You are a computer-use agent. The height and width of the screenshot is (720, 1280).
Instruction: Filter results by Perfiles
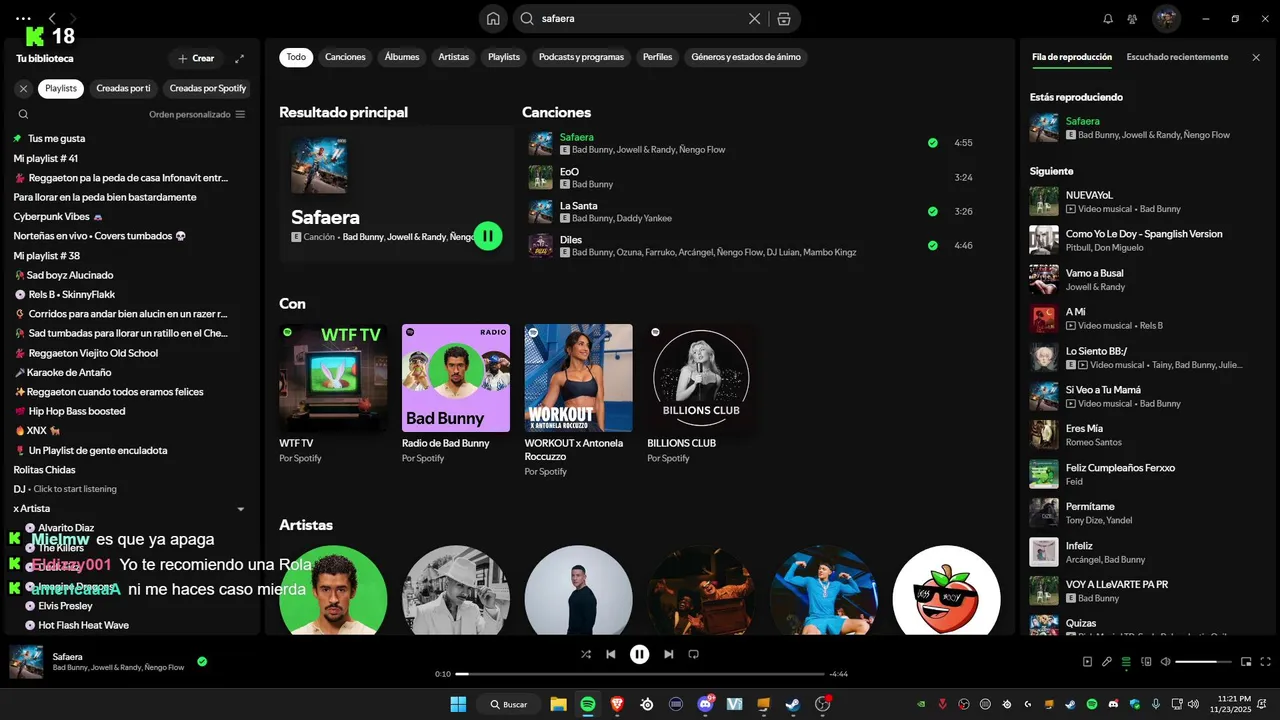point(657,57)
